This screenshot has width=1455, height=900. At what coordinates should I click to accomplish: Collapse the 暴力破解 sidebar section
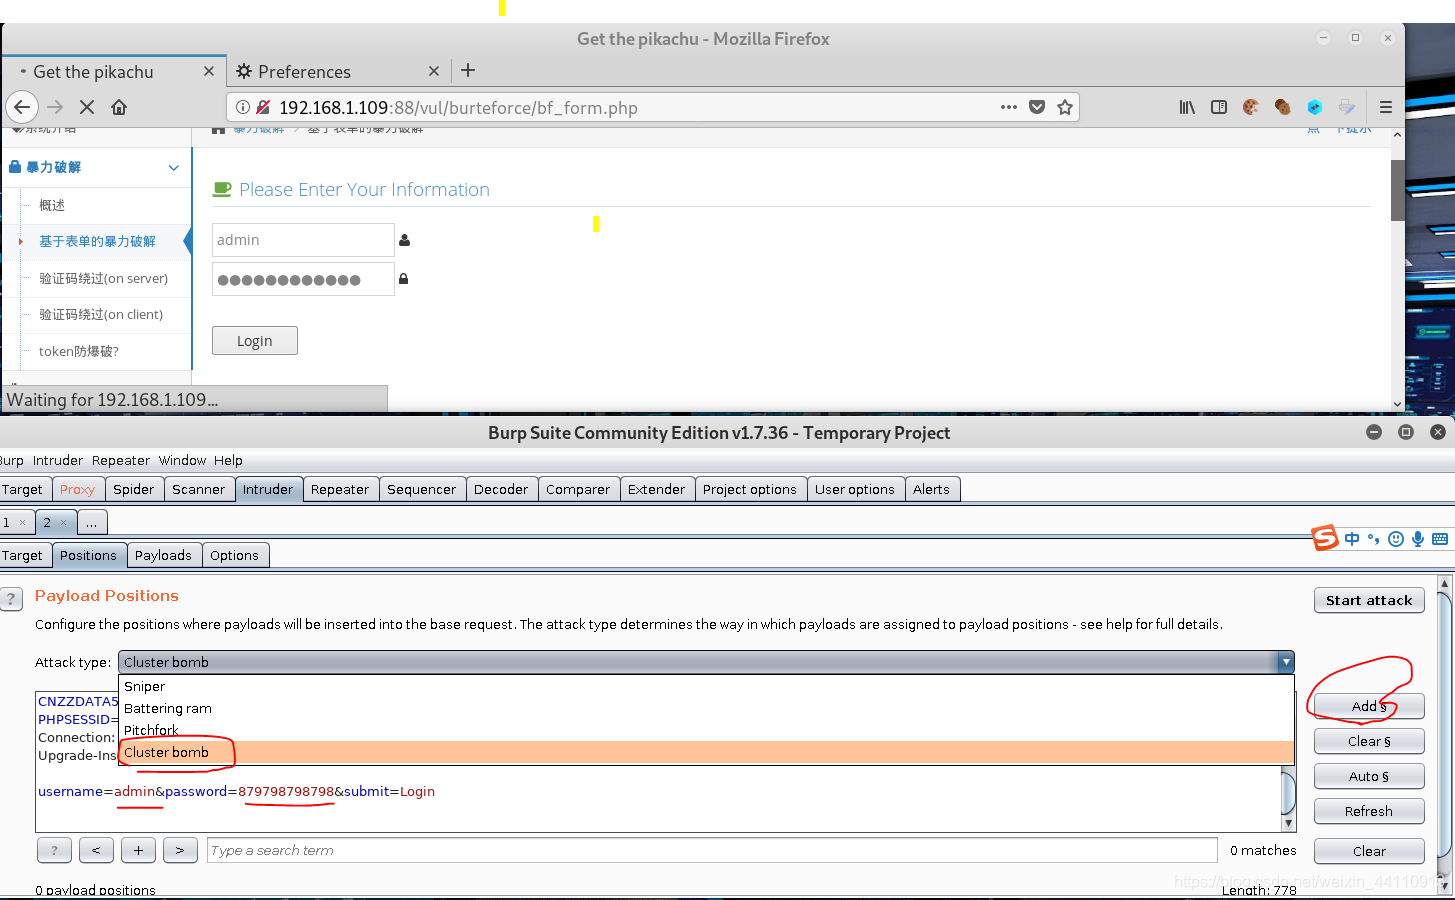tap(96, 167)
